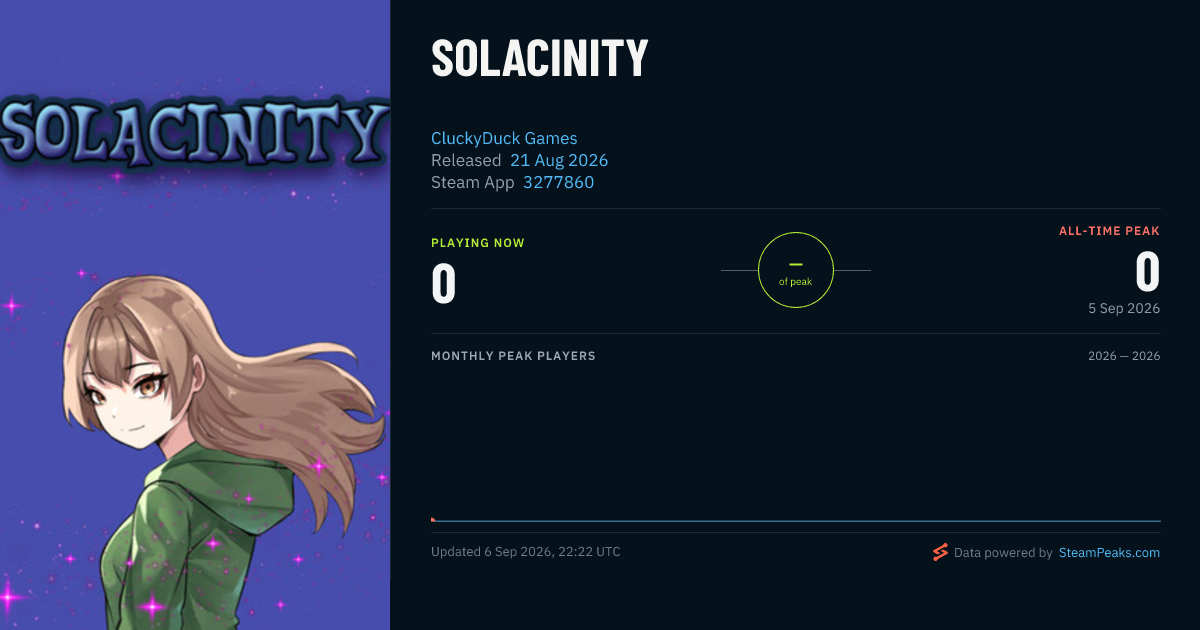Click the Updated 6 Sep 2026 timestamp
This screenshot has width=1200, height=630.
click(526, 552)
